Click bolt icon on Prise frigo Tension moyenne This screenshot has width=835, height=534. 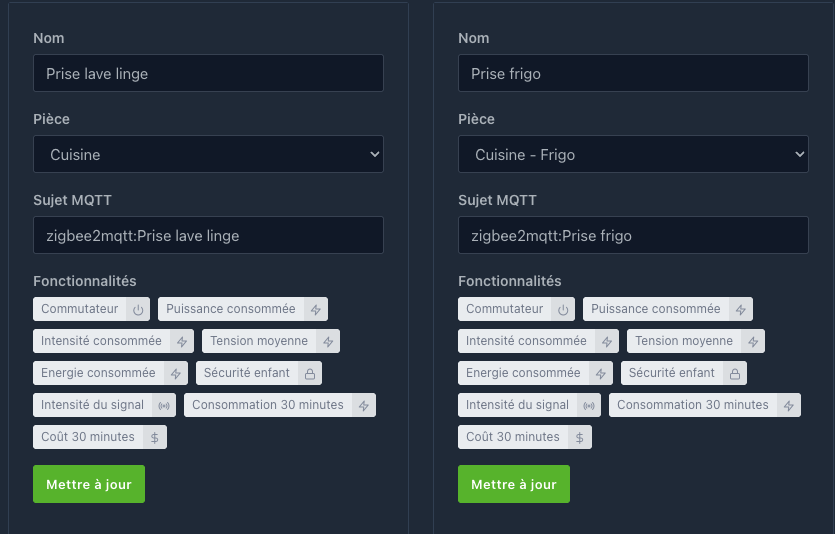pyautogui.click(x=753, y=342)
